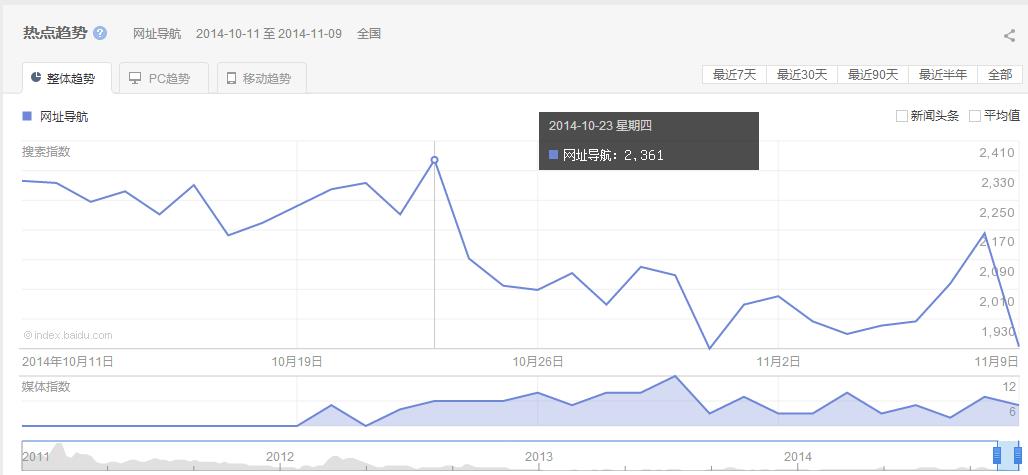Click the 2012 area in overview timeline
1028x475 pixels.
[280, 456]
